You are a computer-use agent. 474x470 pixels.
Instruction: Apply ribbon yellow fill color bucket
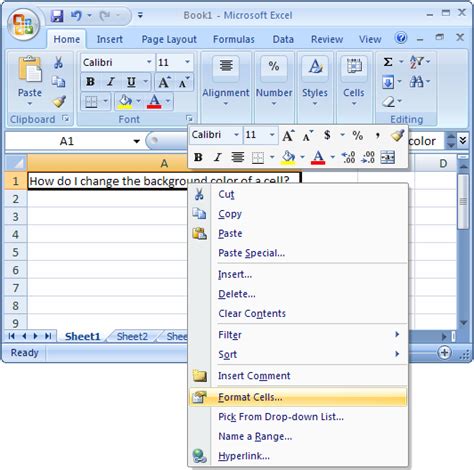click(x=125, y=101)
